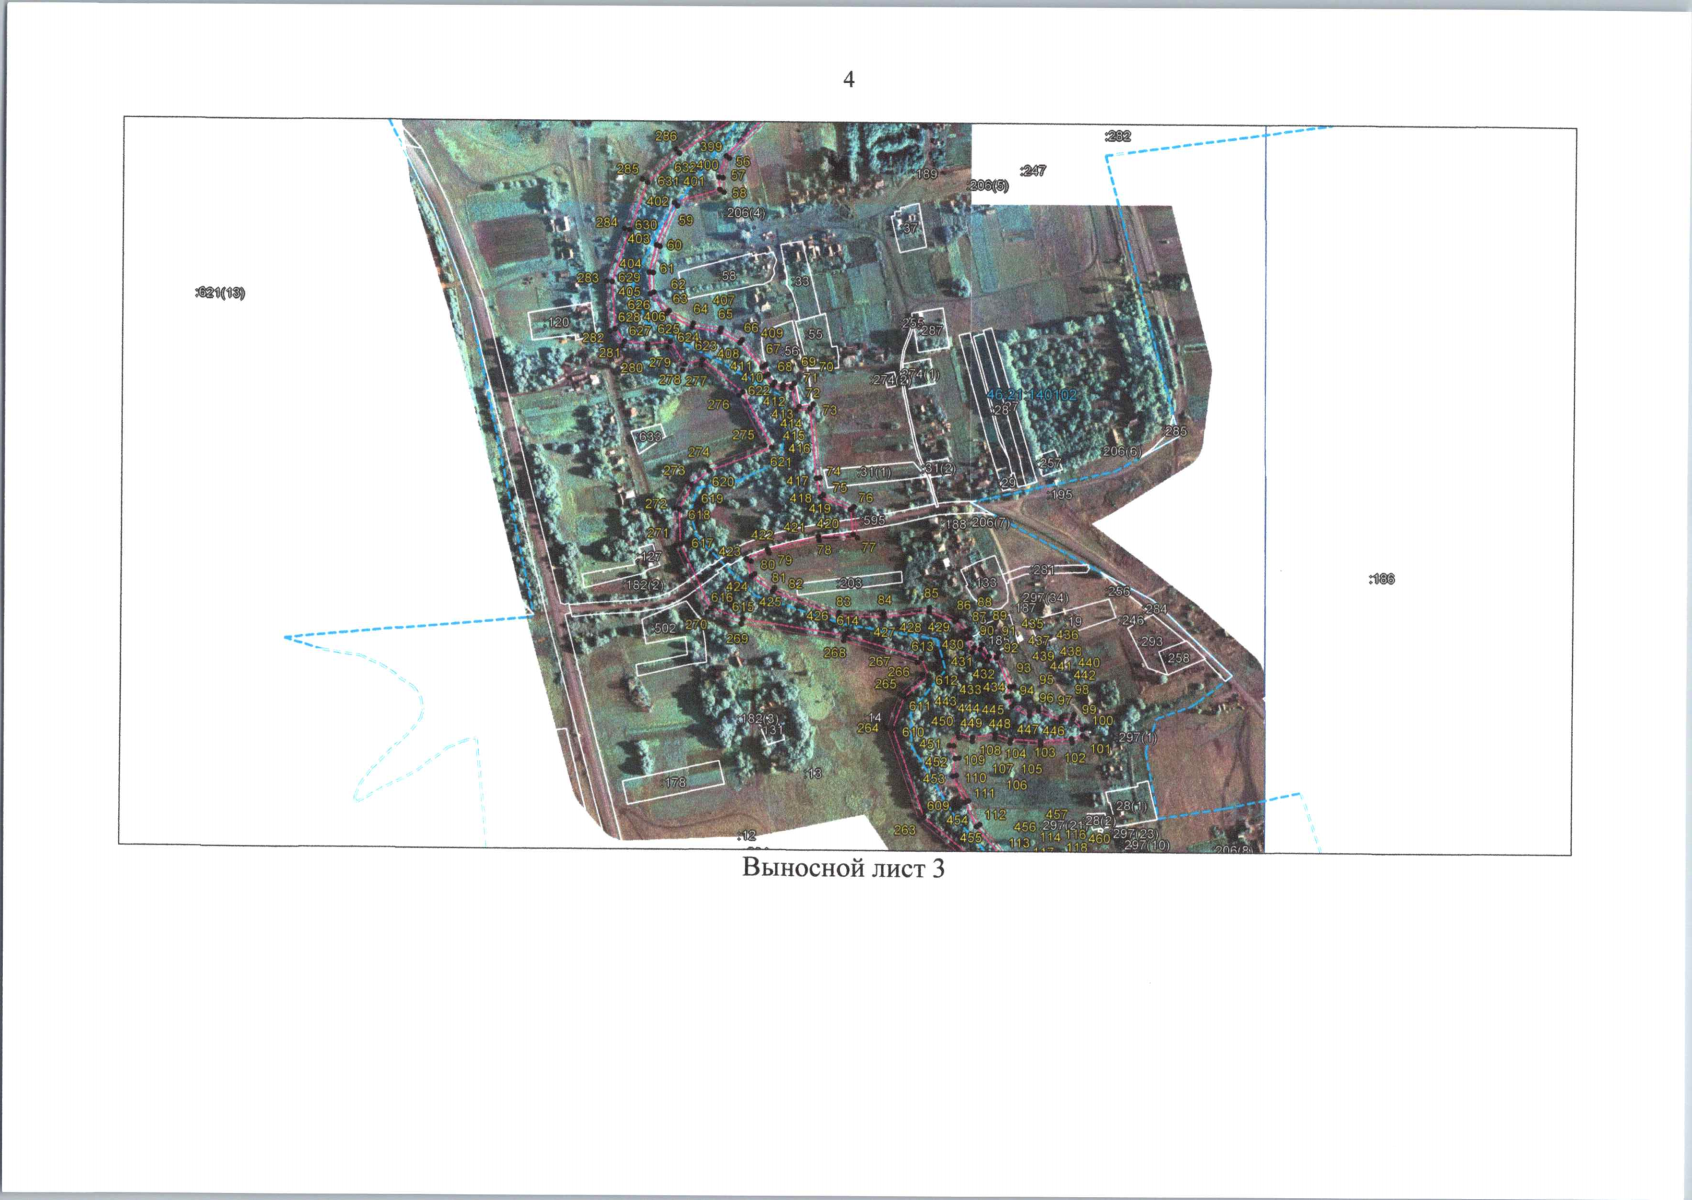Click the :282 label near top border
Viewport: 1692px width, 1200px height.
click(x=1117, y=136)
